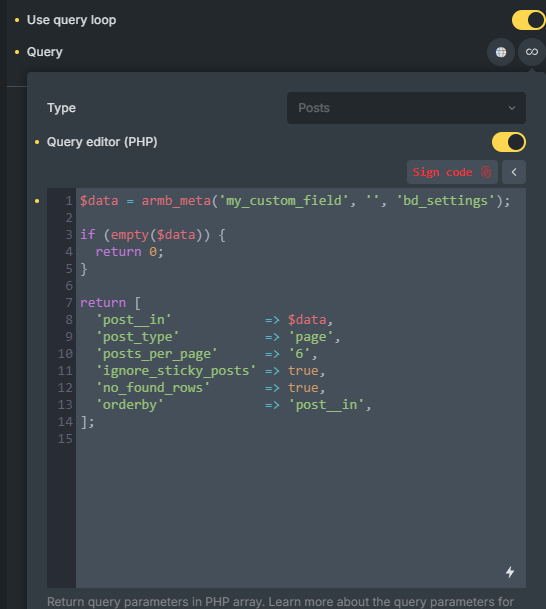Click the yellow dot beside code line 1
Screen dimensions: 546x609
(37, 201)
